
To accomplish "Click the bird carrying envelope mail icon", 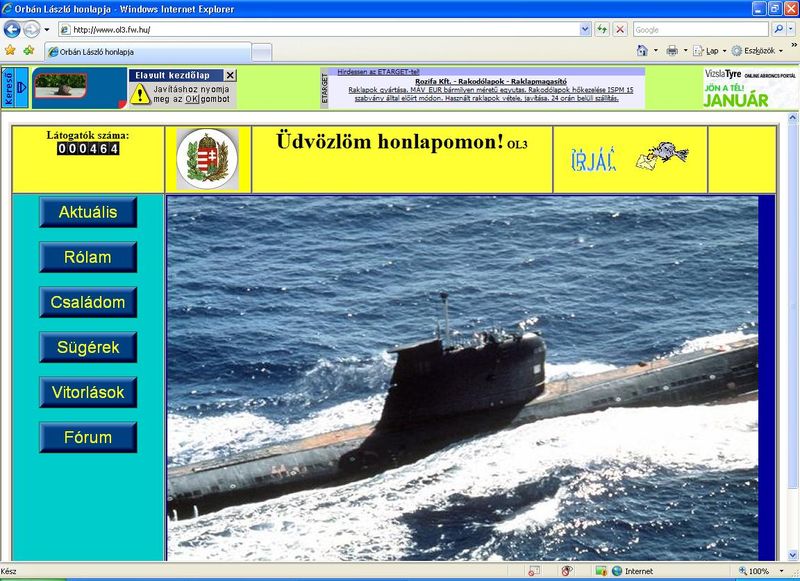I will tap(662, 156).
